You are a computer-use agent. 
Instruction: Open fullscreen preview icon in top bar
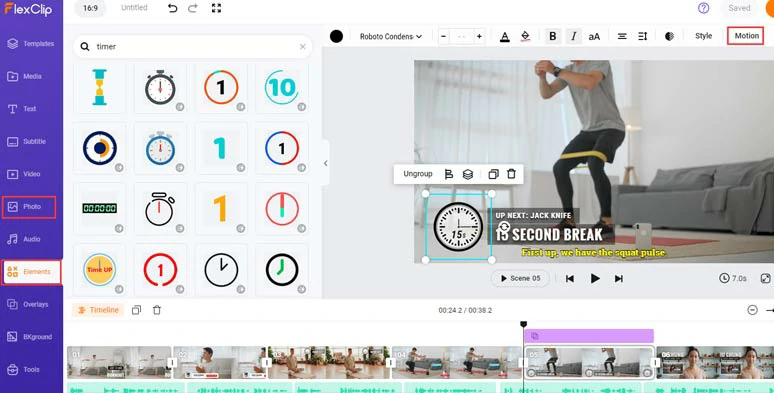[216, 8]
